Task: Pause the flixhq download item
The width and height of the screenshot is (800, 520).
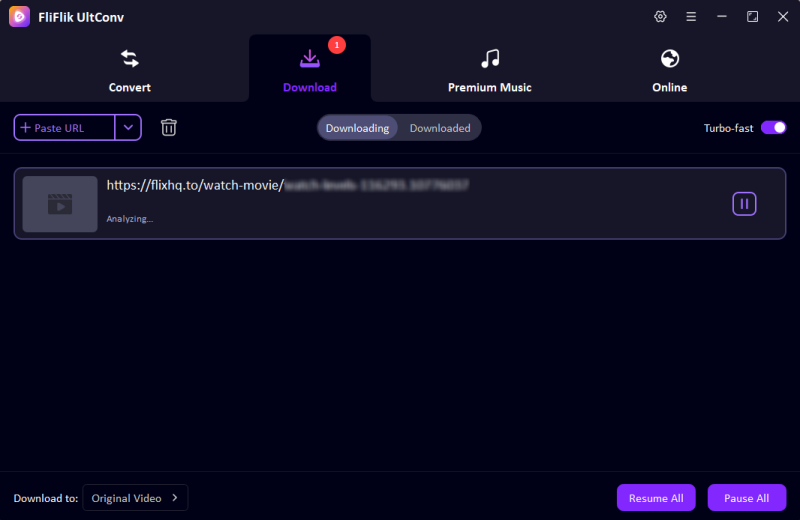Action: (744, 204)
